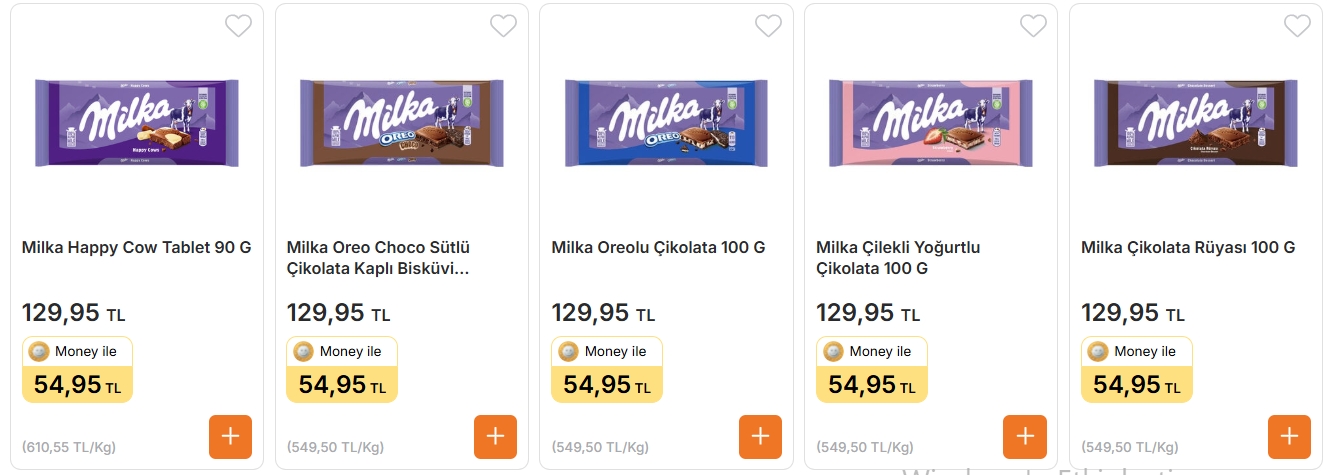
Task: Open Milka Çilekli Yoğurtlu Çikolata title link
Action: (x=898, y=258)
